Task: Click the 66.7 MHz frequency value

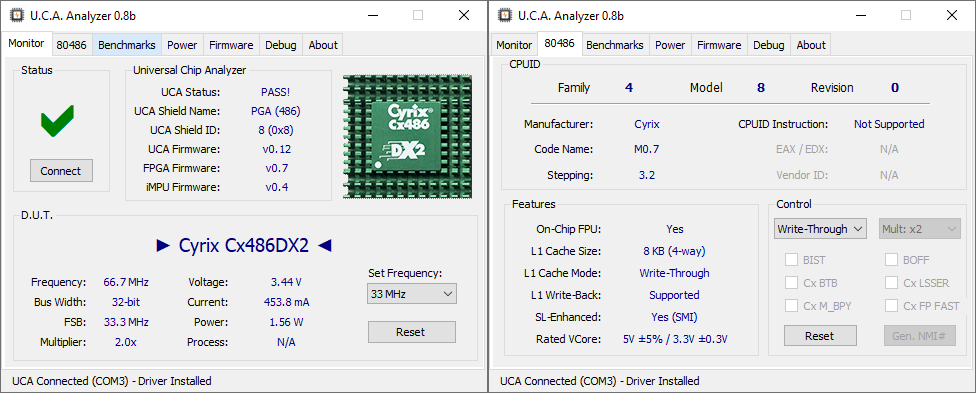Action: point(126,282)
